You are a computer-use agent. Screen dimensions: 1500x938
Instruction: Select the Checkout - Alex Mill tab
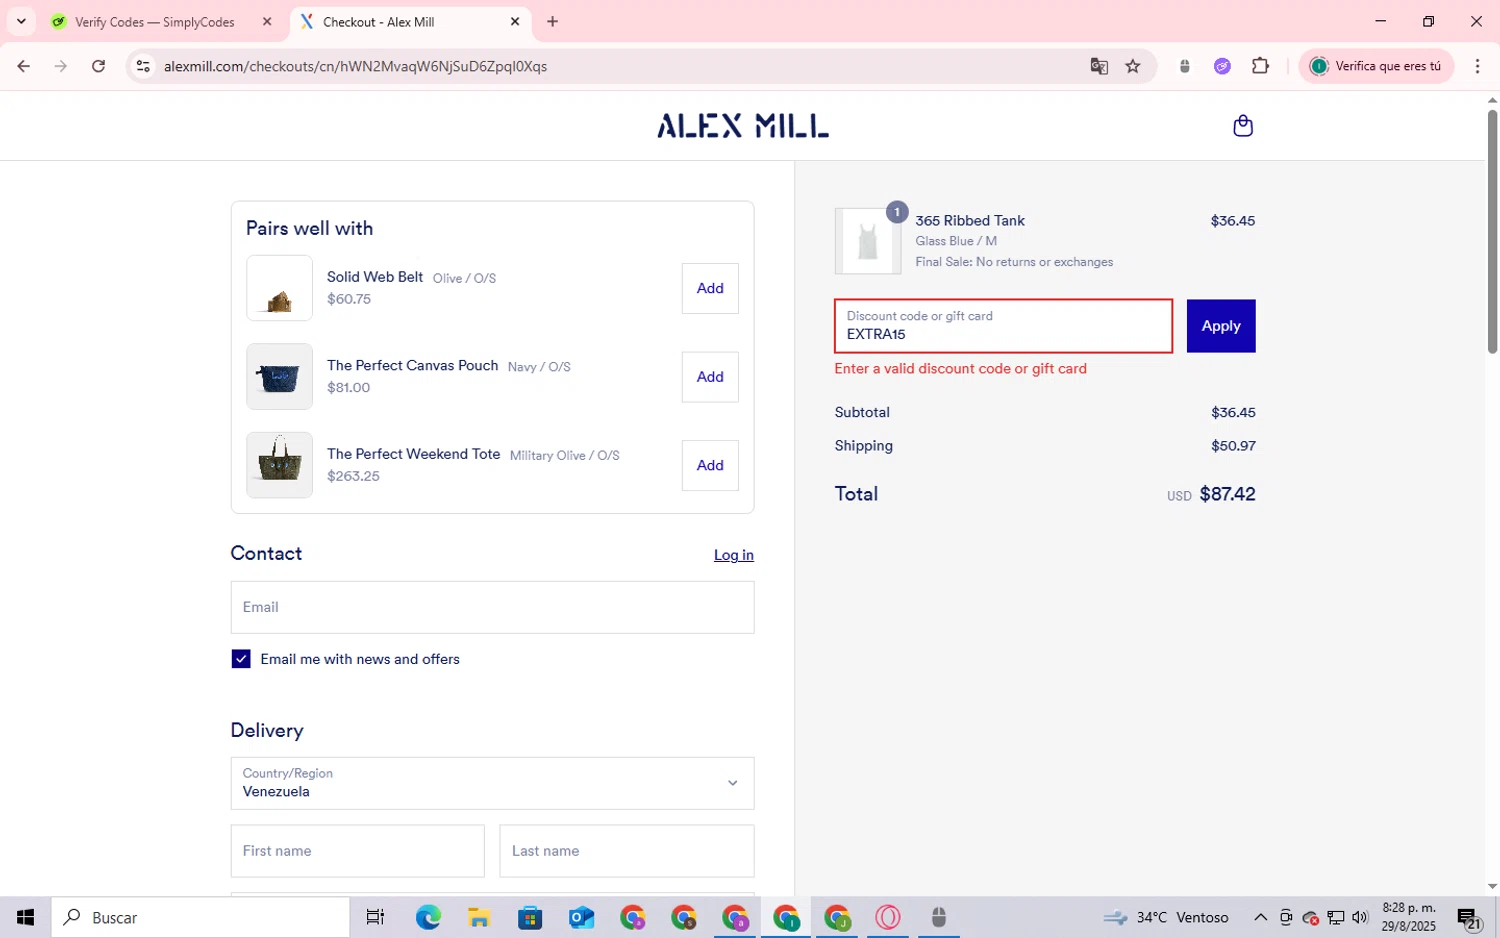click(x=410, y=21)
